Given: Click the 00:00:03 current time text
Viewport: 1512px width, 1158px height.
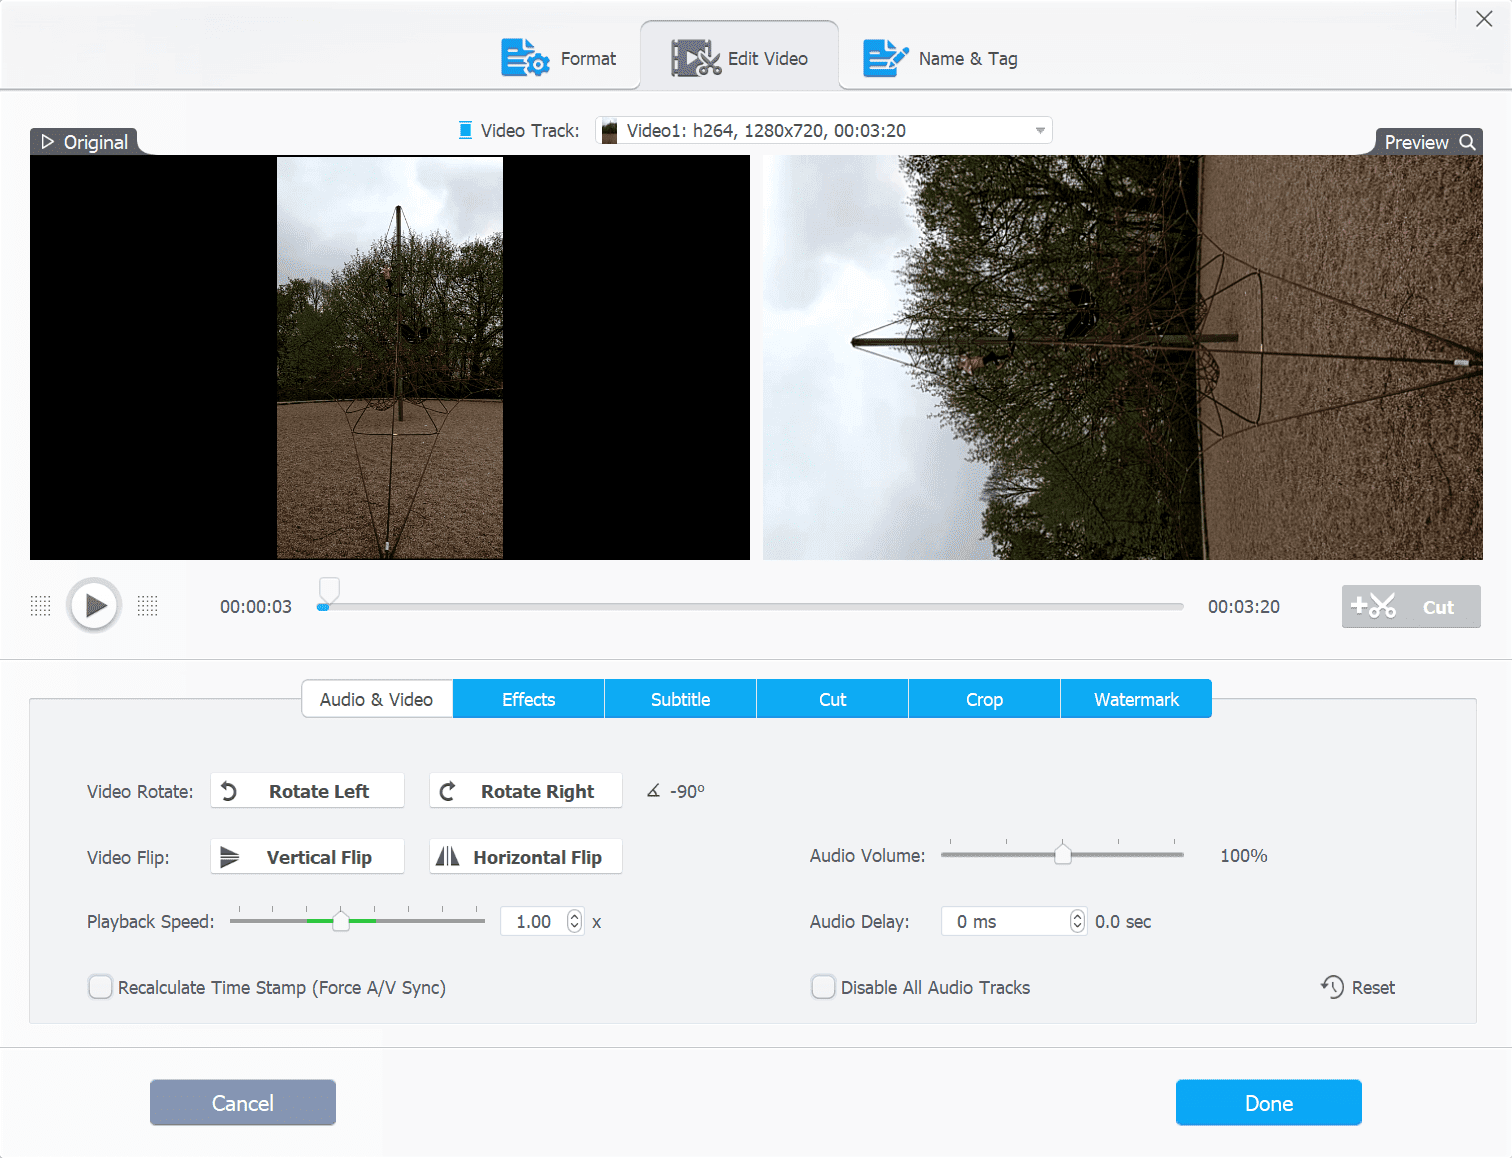Looking at the screenshot, I should [x=256, y=607].
